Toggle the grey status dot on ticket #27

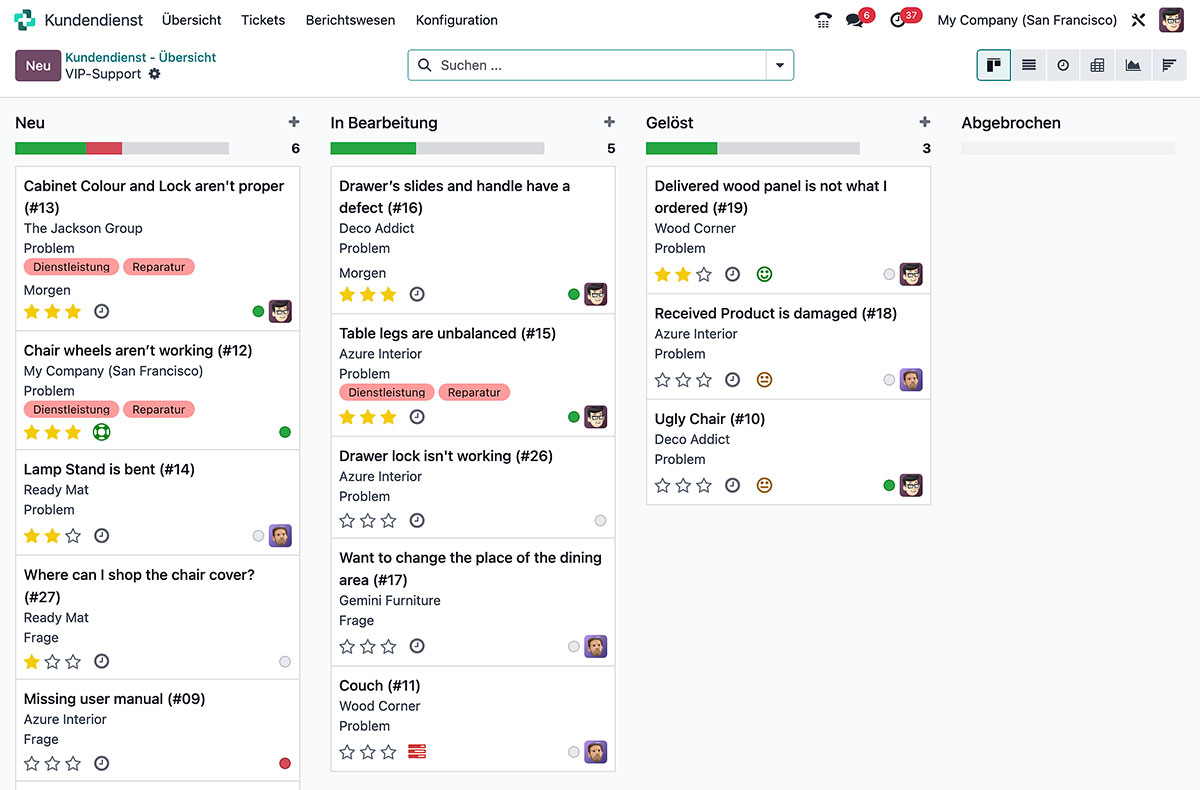285,662
